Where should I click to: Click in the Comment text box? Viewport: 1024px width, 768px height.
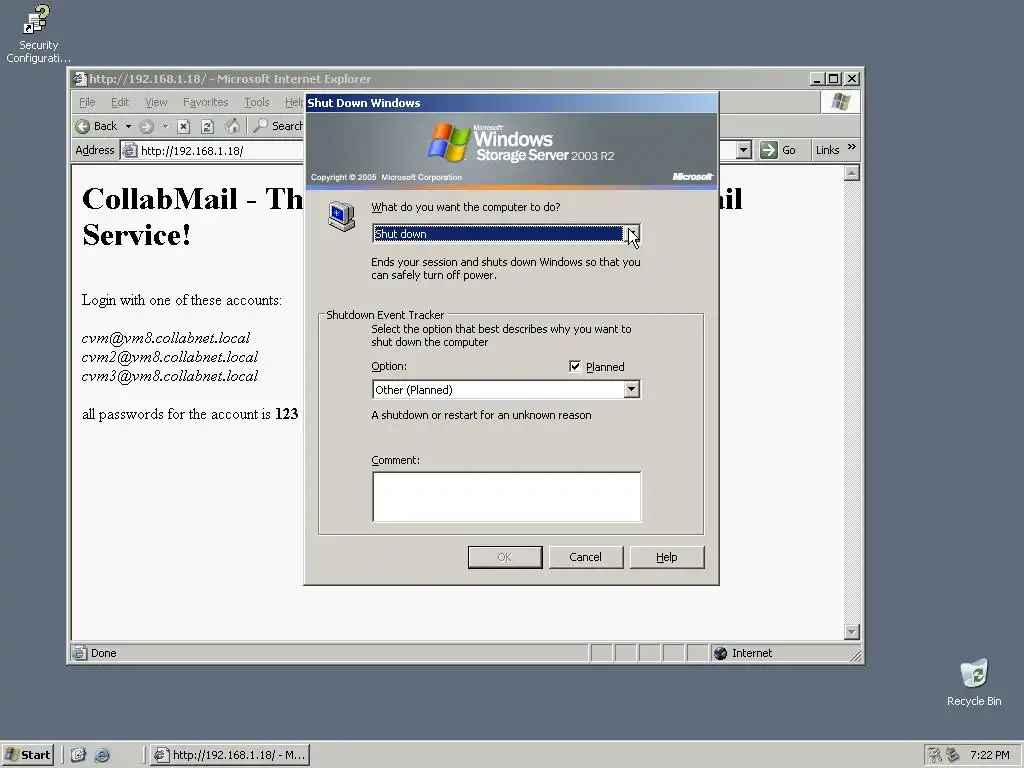(x=507, y=497)
